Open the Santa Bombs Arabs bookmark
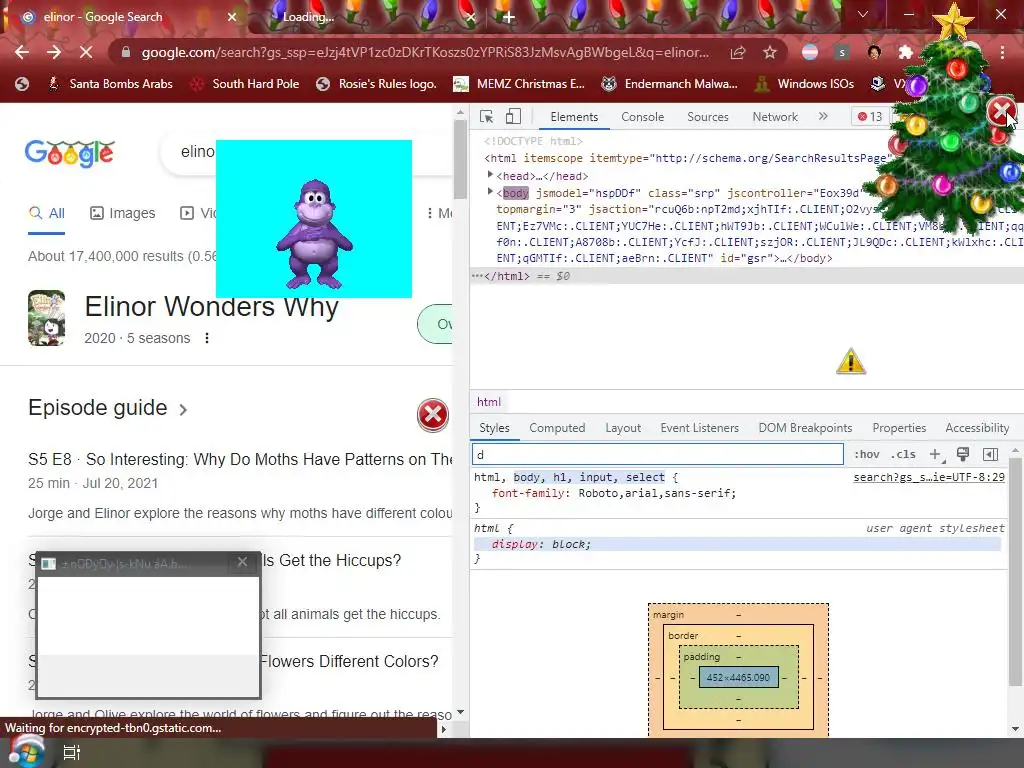The height and width of the screenshot is (768, 1024). (x=110, y=84)
